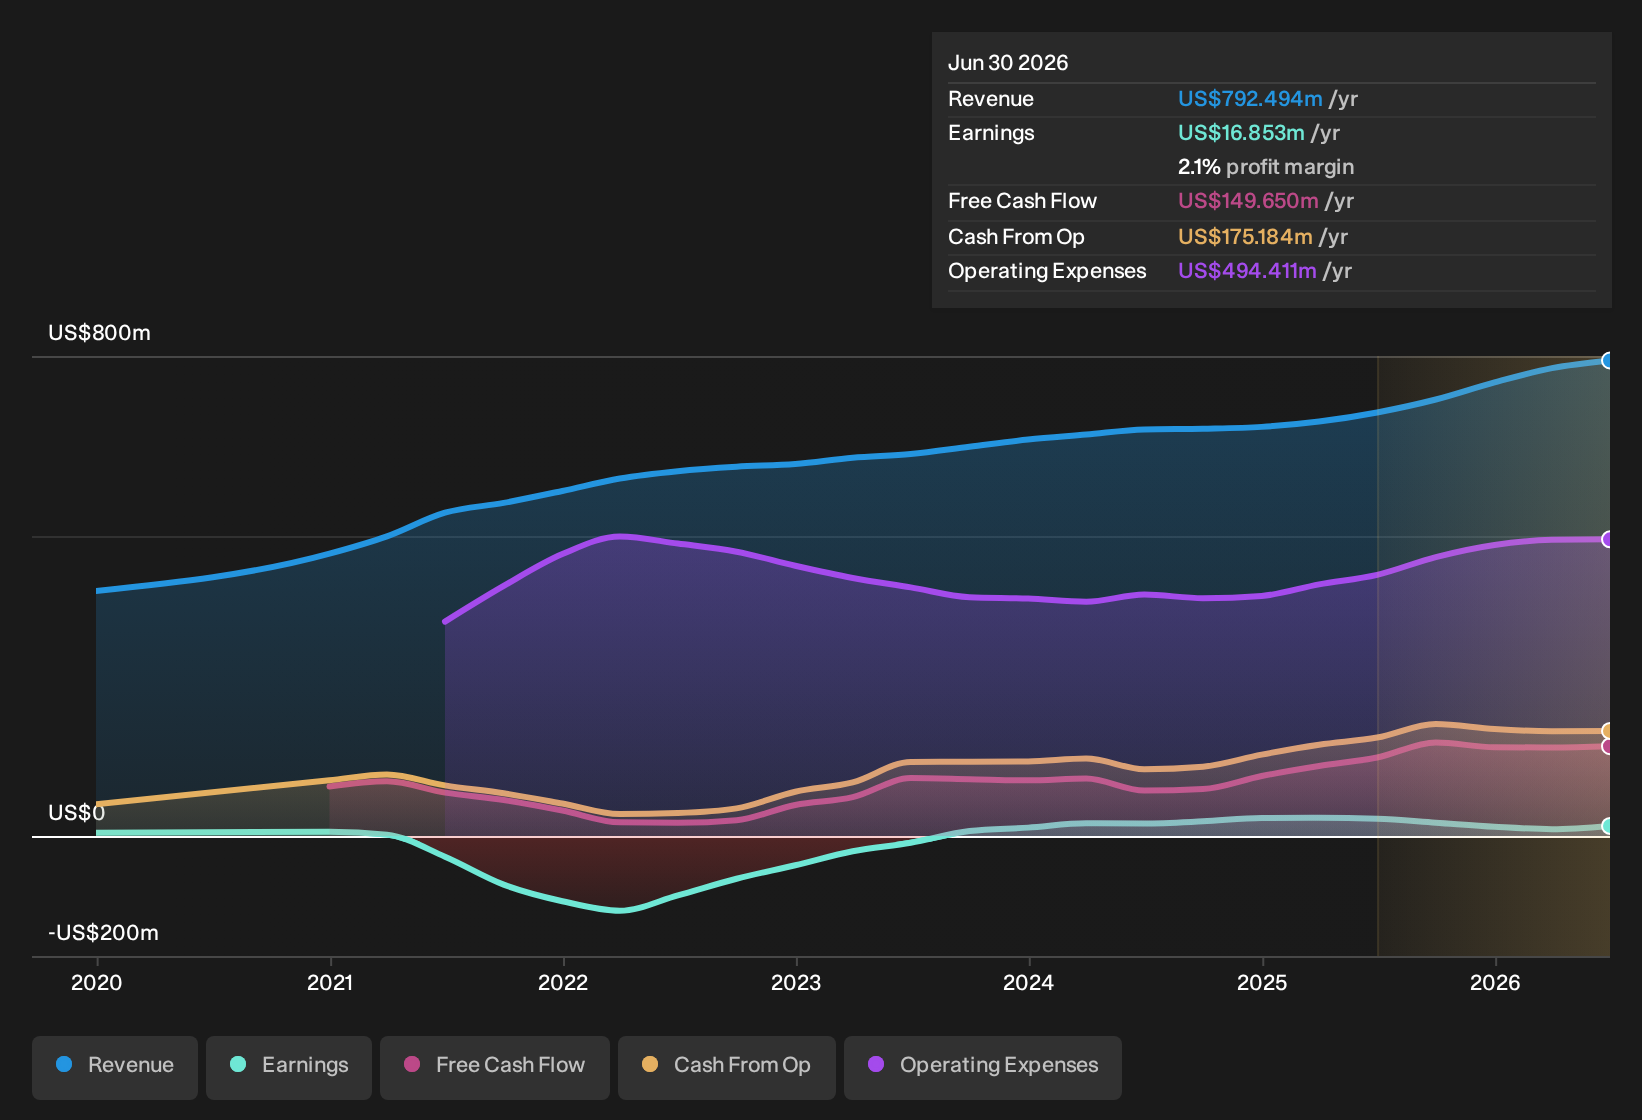Click the US$16.853m earnings value
This screenshot has width=1642, height=1120.
click(x=1241, y=133)
